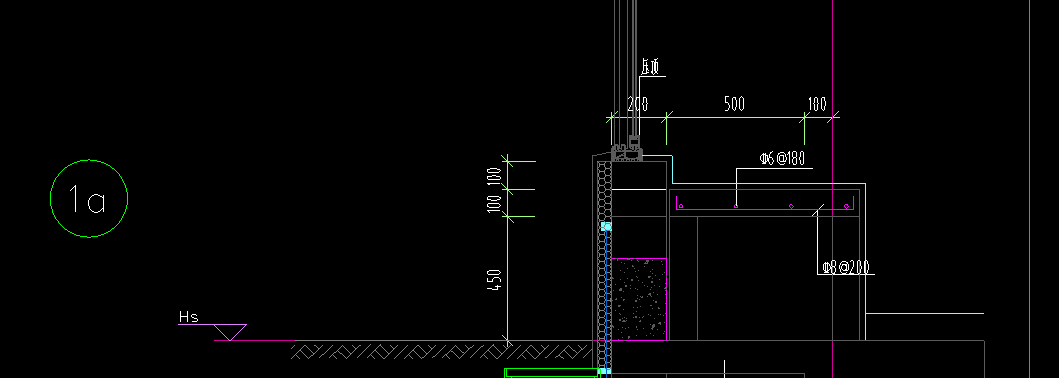Click the magenta speckled concrete hatch block
Viewport: 1059px width, 378px height.
(638, 299)
